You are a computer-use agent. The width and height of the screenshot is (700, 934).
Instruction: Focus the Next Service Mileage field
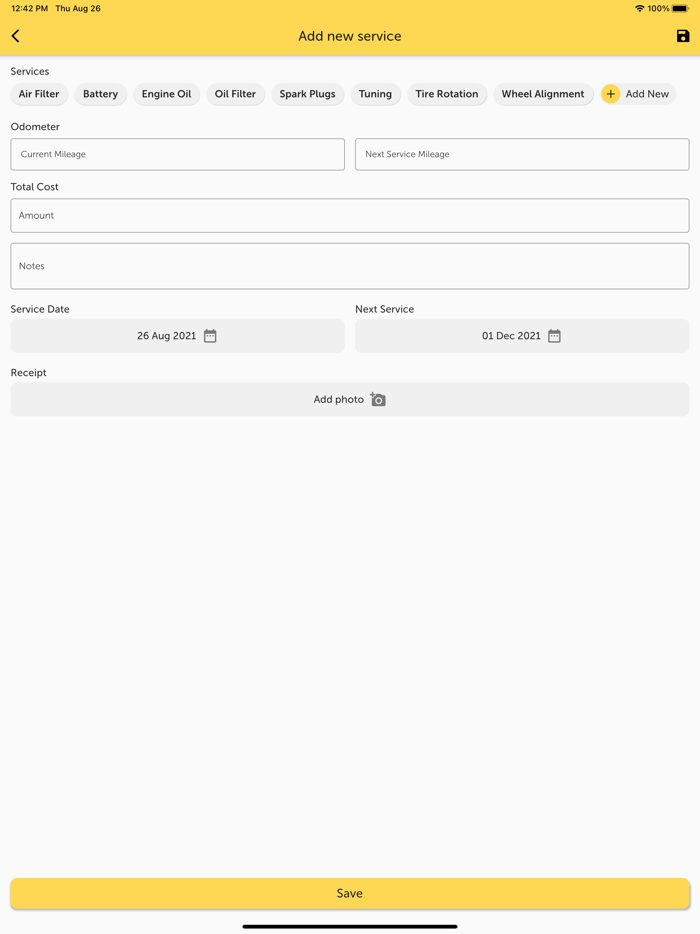[521, 154]
